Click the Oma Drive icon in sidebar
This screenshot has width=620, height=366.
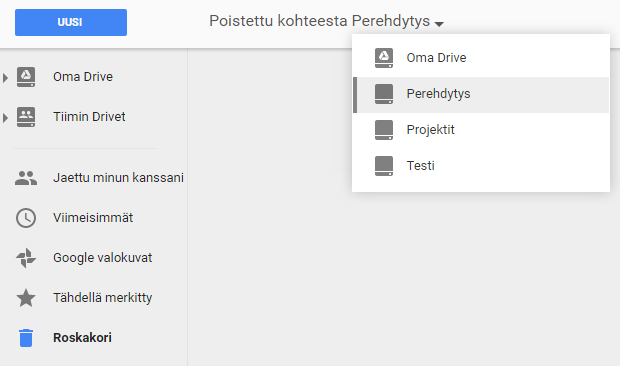pyautogui.click(x=26, y=77)
